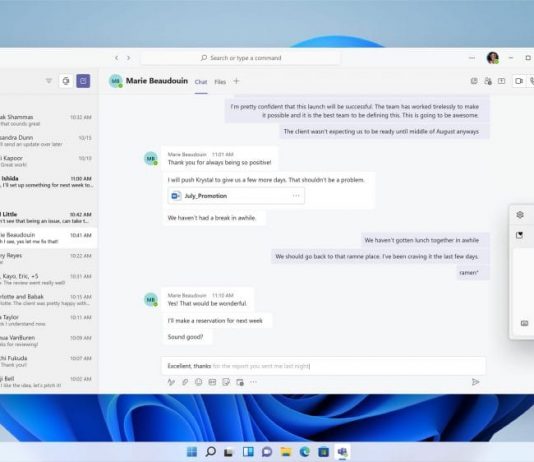Open the Shammas chat at 10:32 AM
Viewport: 534px width, 462px height.
[48, 120]
